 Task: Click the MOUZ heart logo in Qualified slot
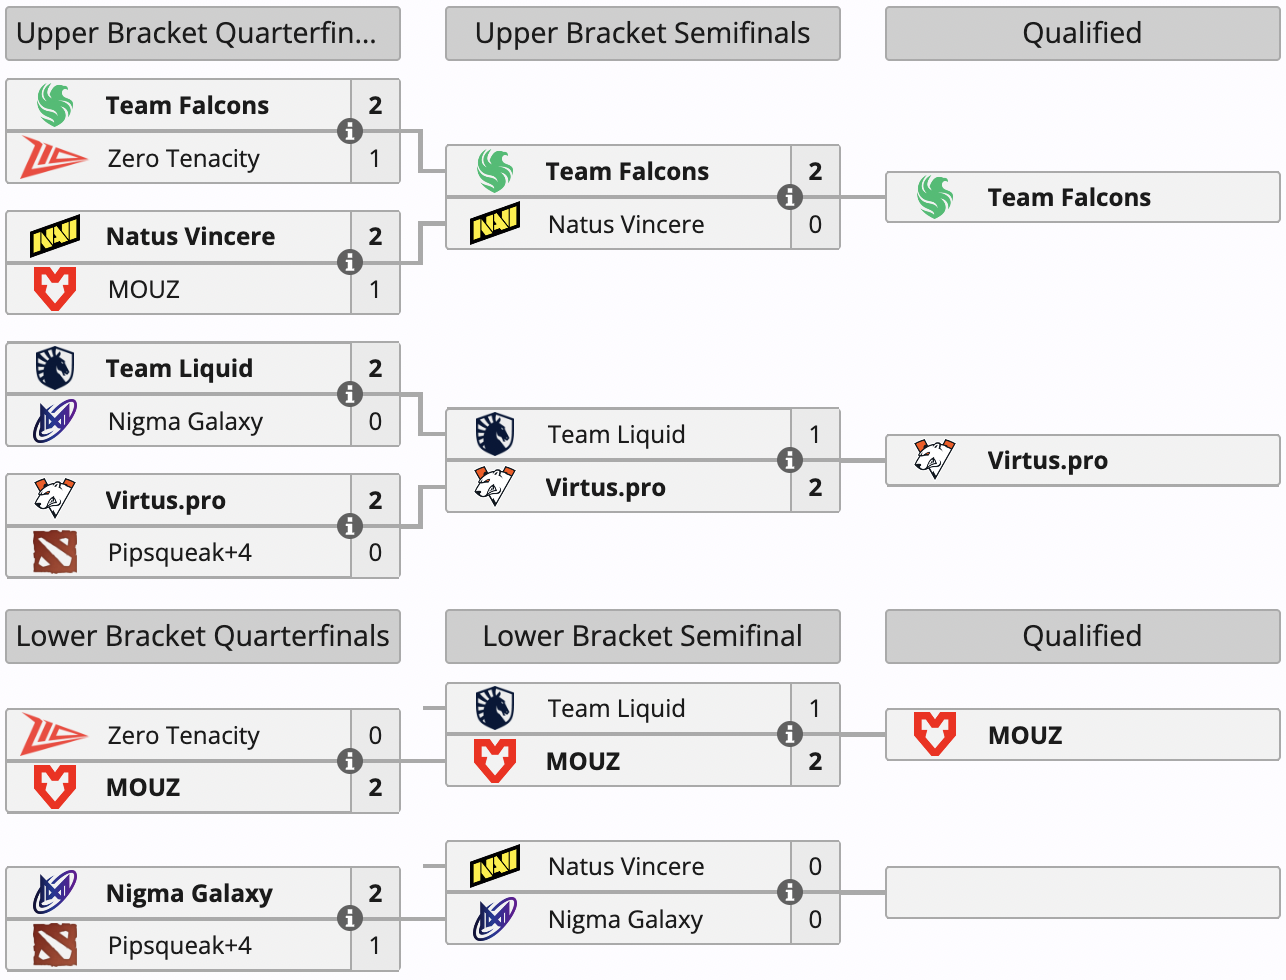934,734
